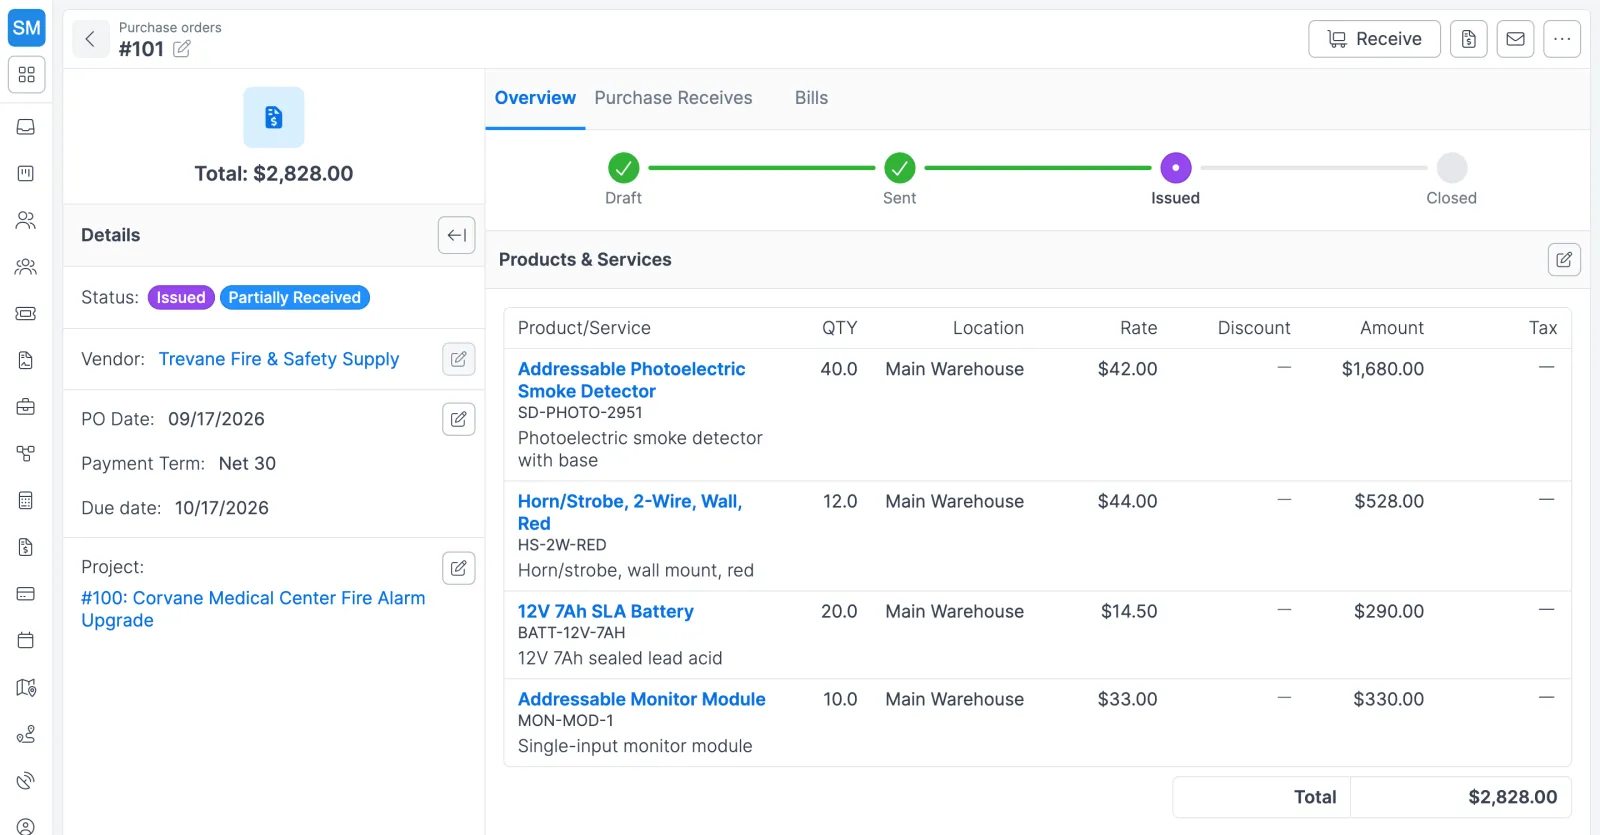The height and width of the screenshot is (835, 1600).
Task: Edit Products & Services list
Action: click(x=1564, y=260)
